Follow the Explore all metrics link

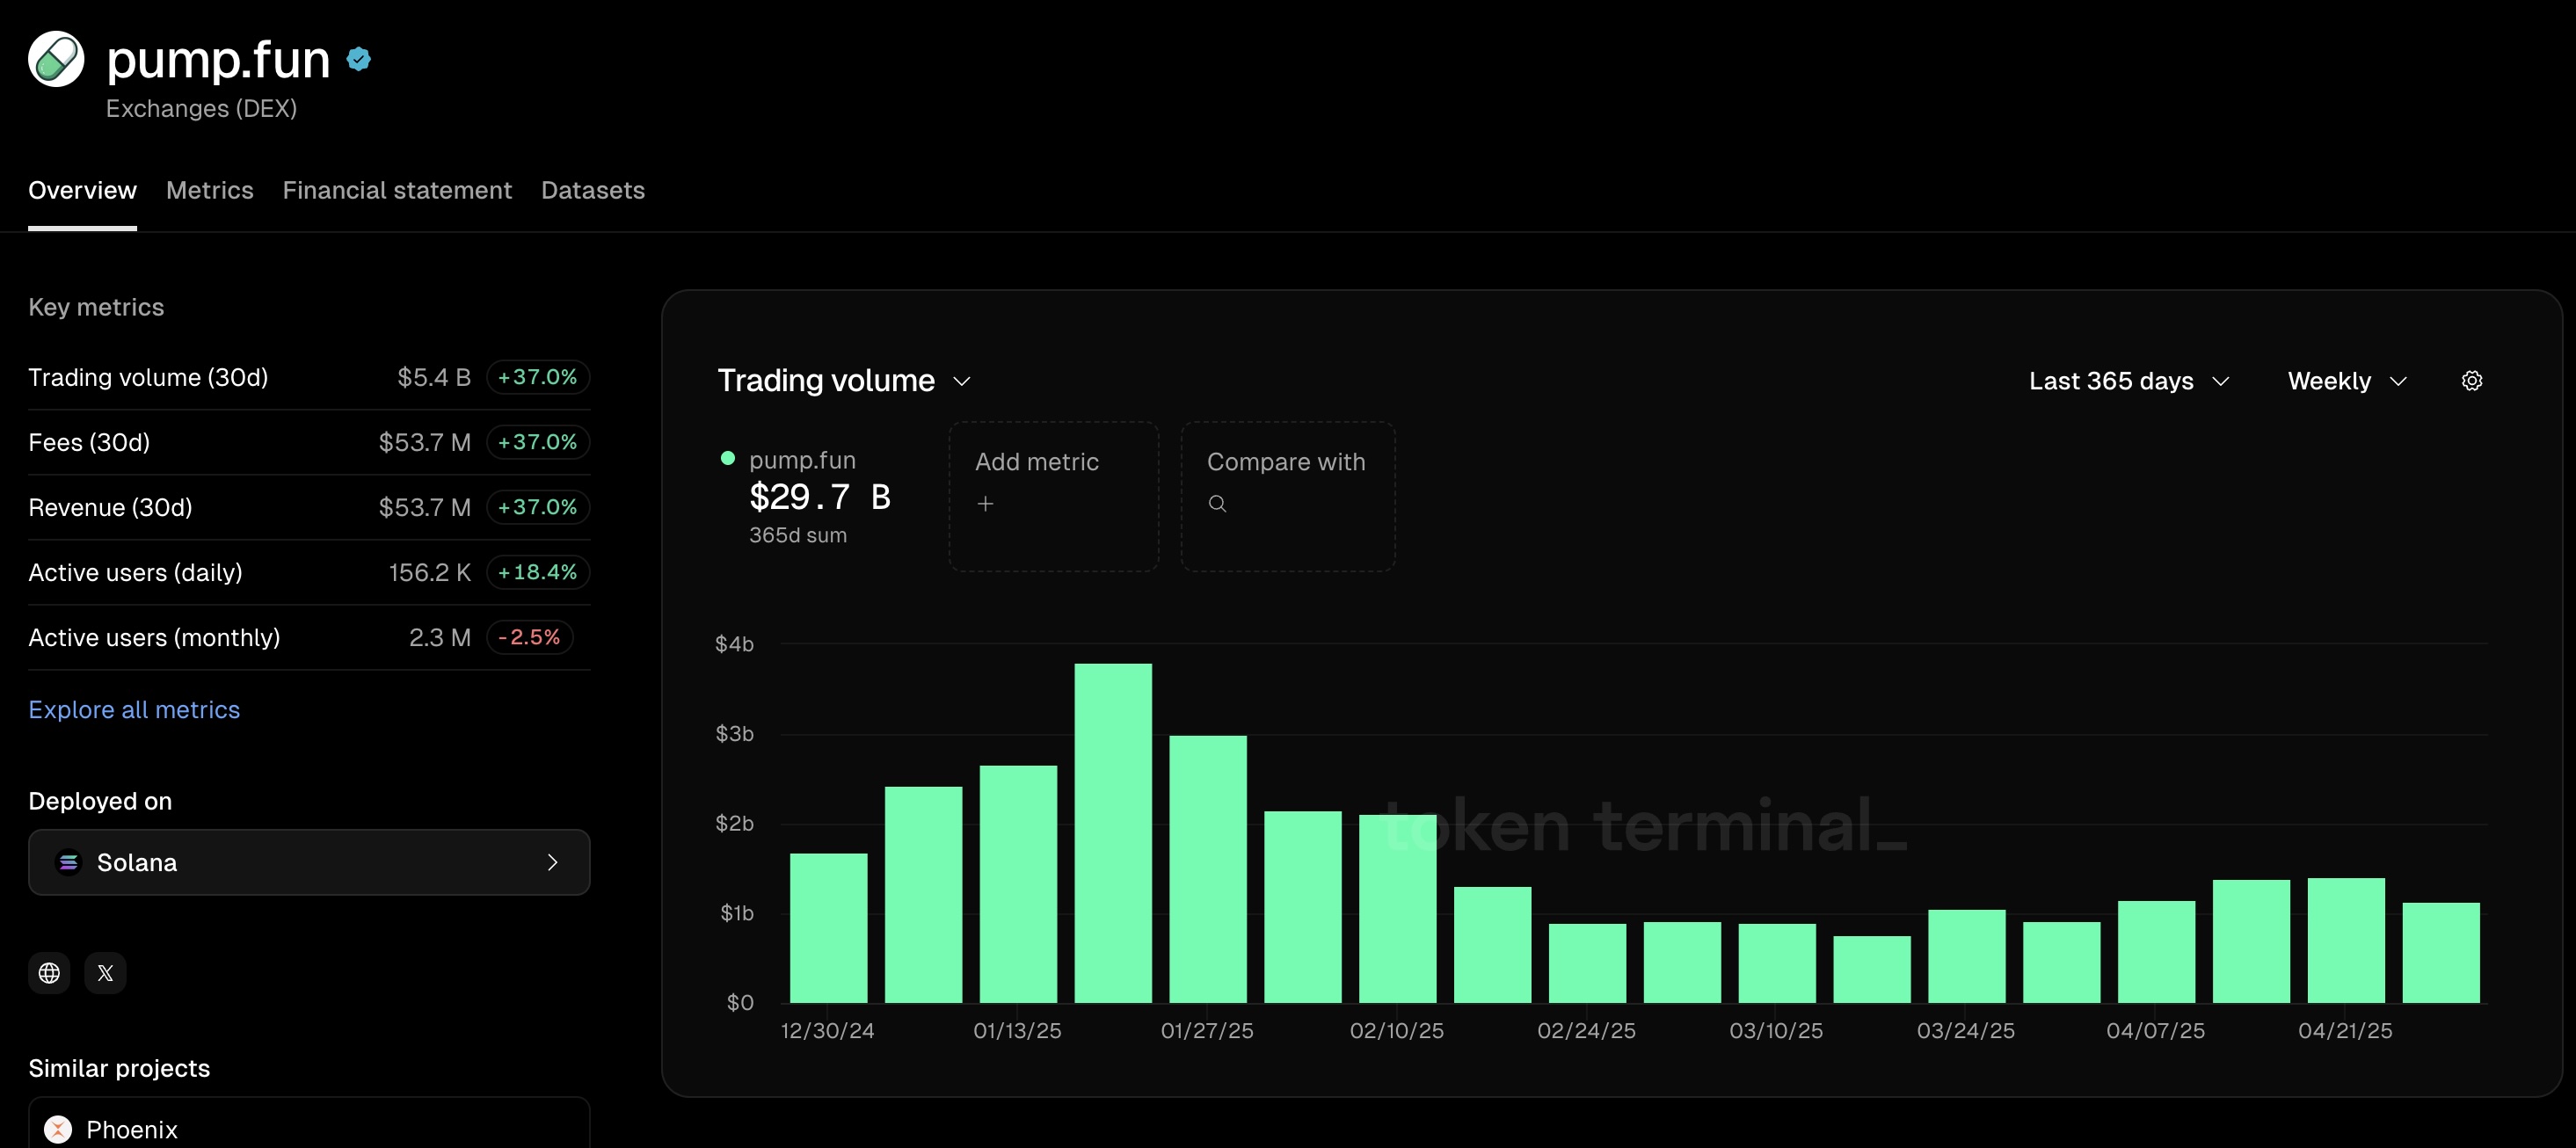pyautogui.click(x=134, y=709)
